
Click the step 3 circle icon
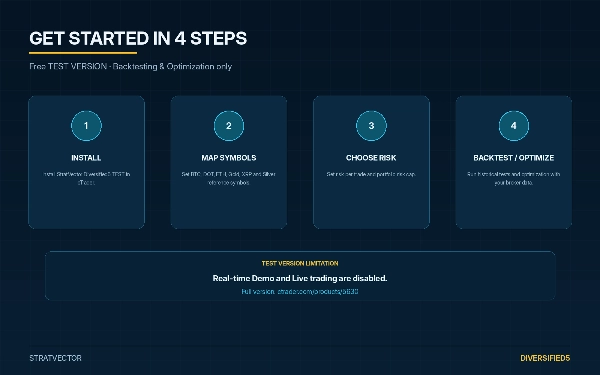[x=371, y=126]
